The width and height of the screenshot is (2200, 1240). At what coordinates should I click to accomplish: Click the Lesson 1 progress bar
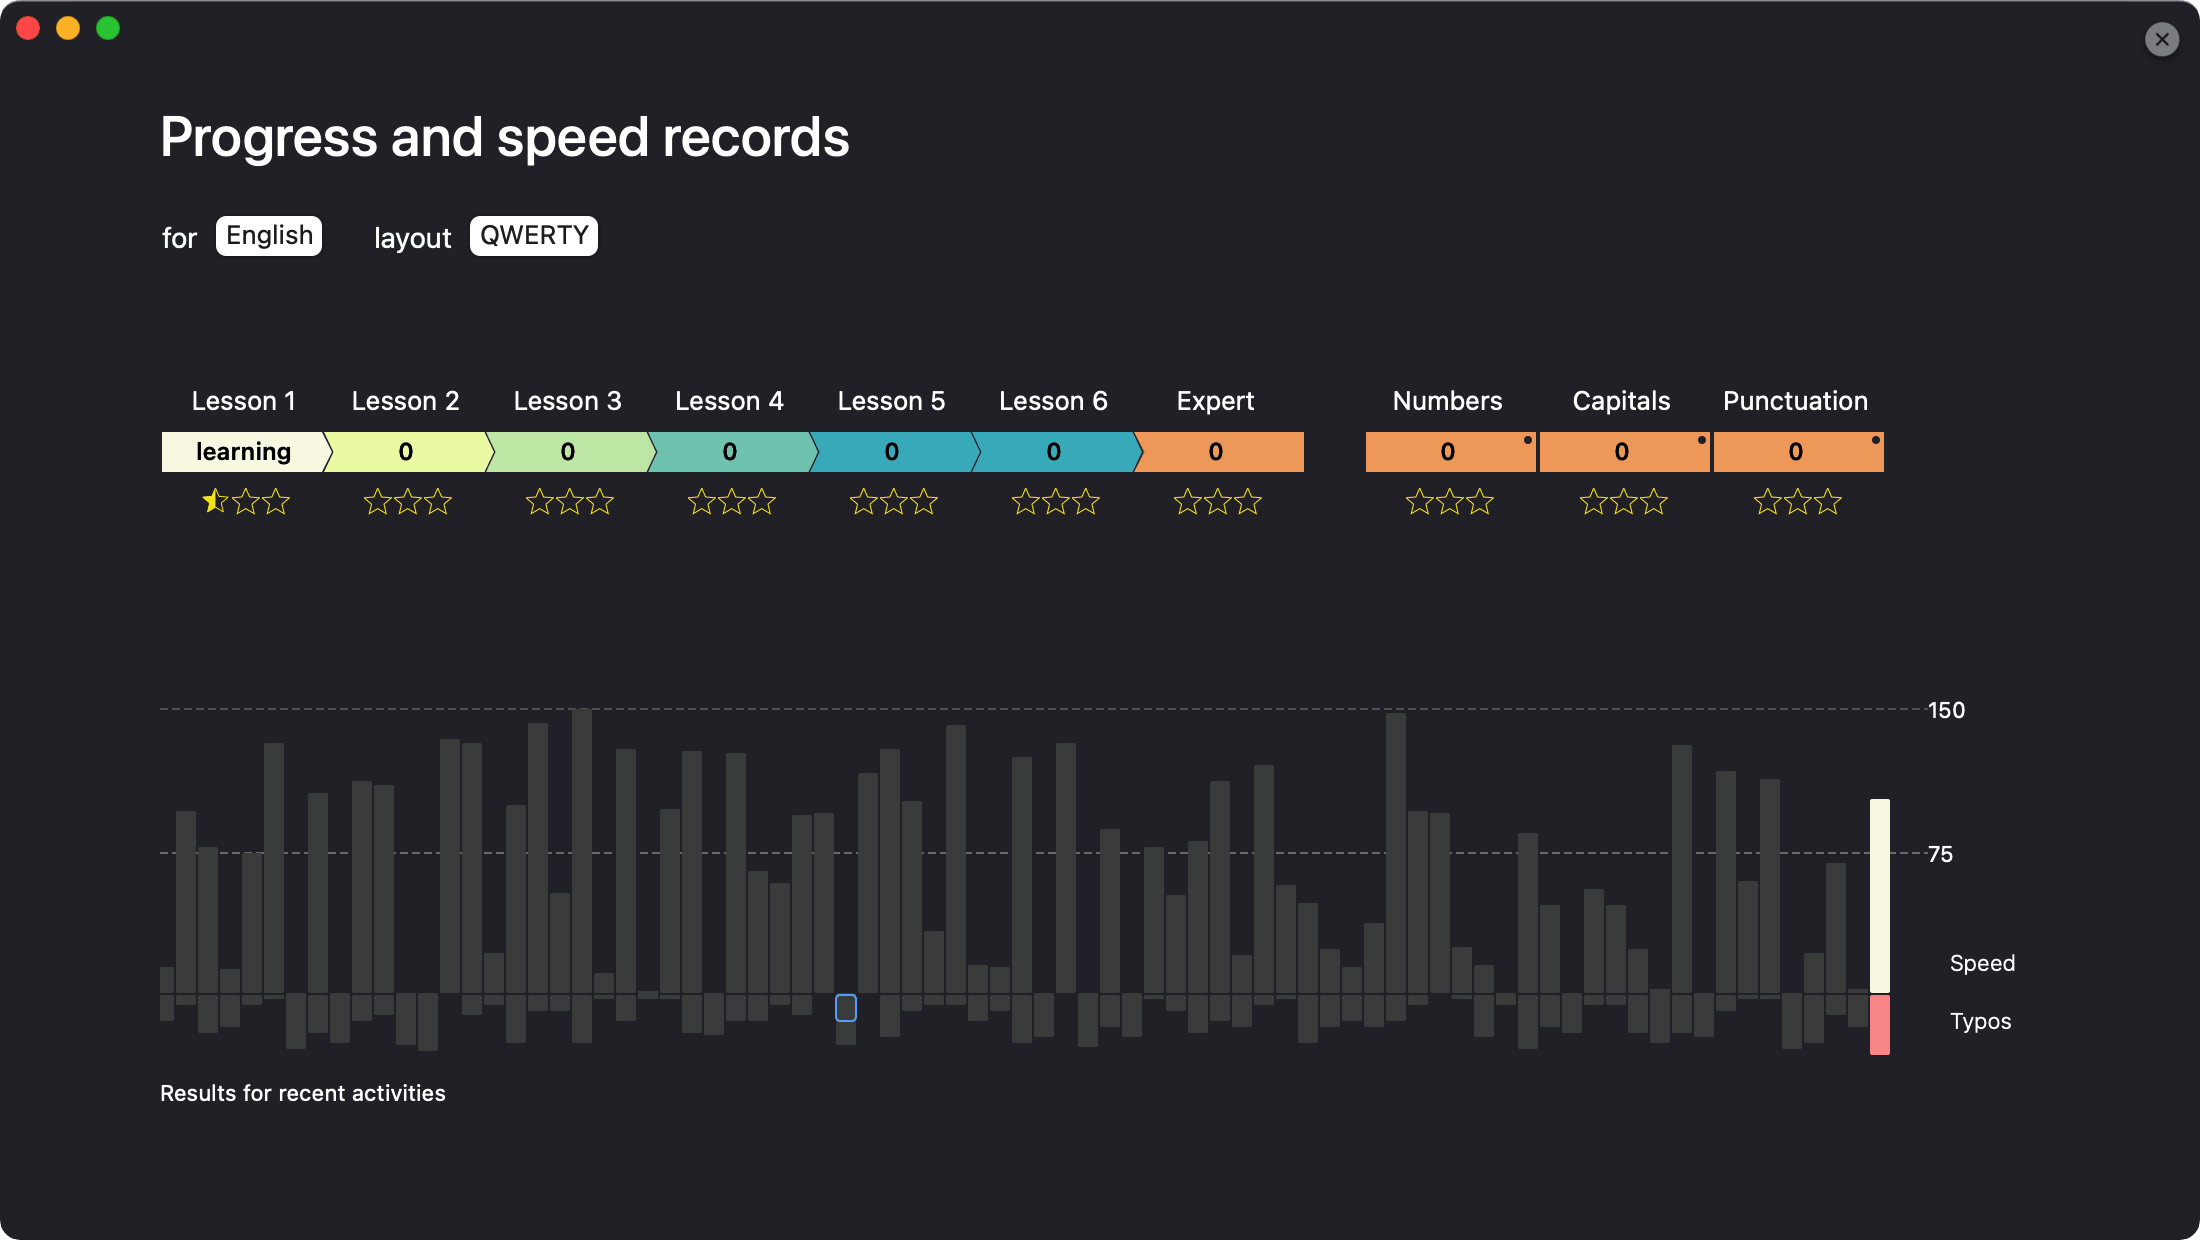point(243,452)
